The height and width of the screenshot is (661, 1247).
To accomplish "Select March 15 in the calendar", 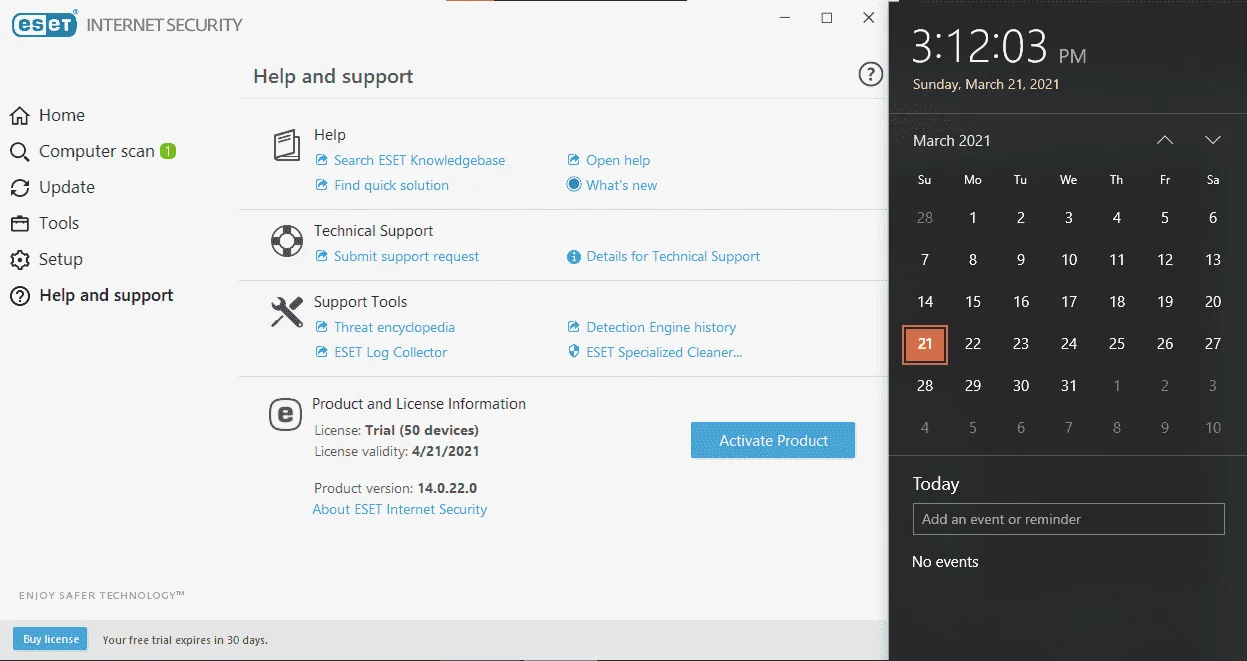I will click(x=973, y=302).
